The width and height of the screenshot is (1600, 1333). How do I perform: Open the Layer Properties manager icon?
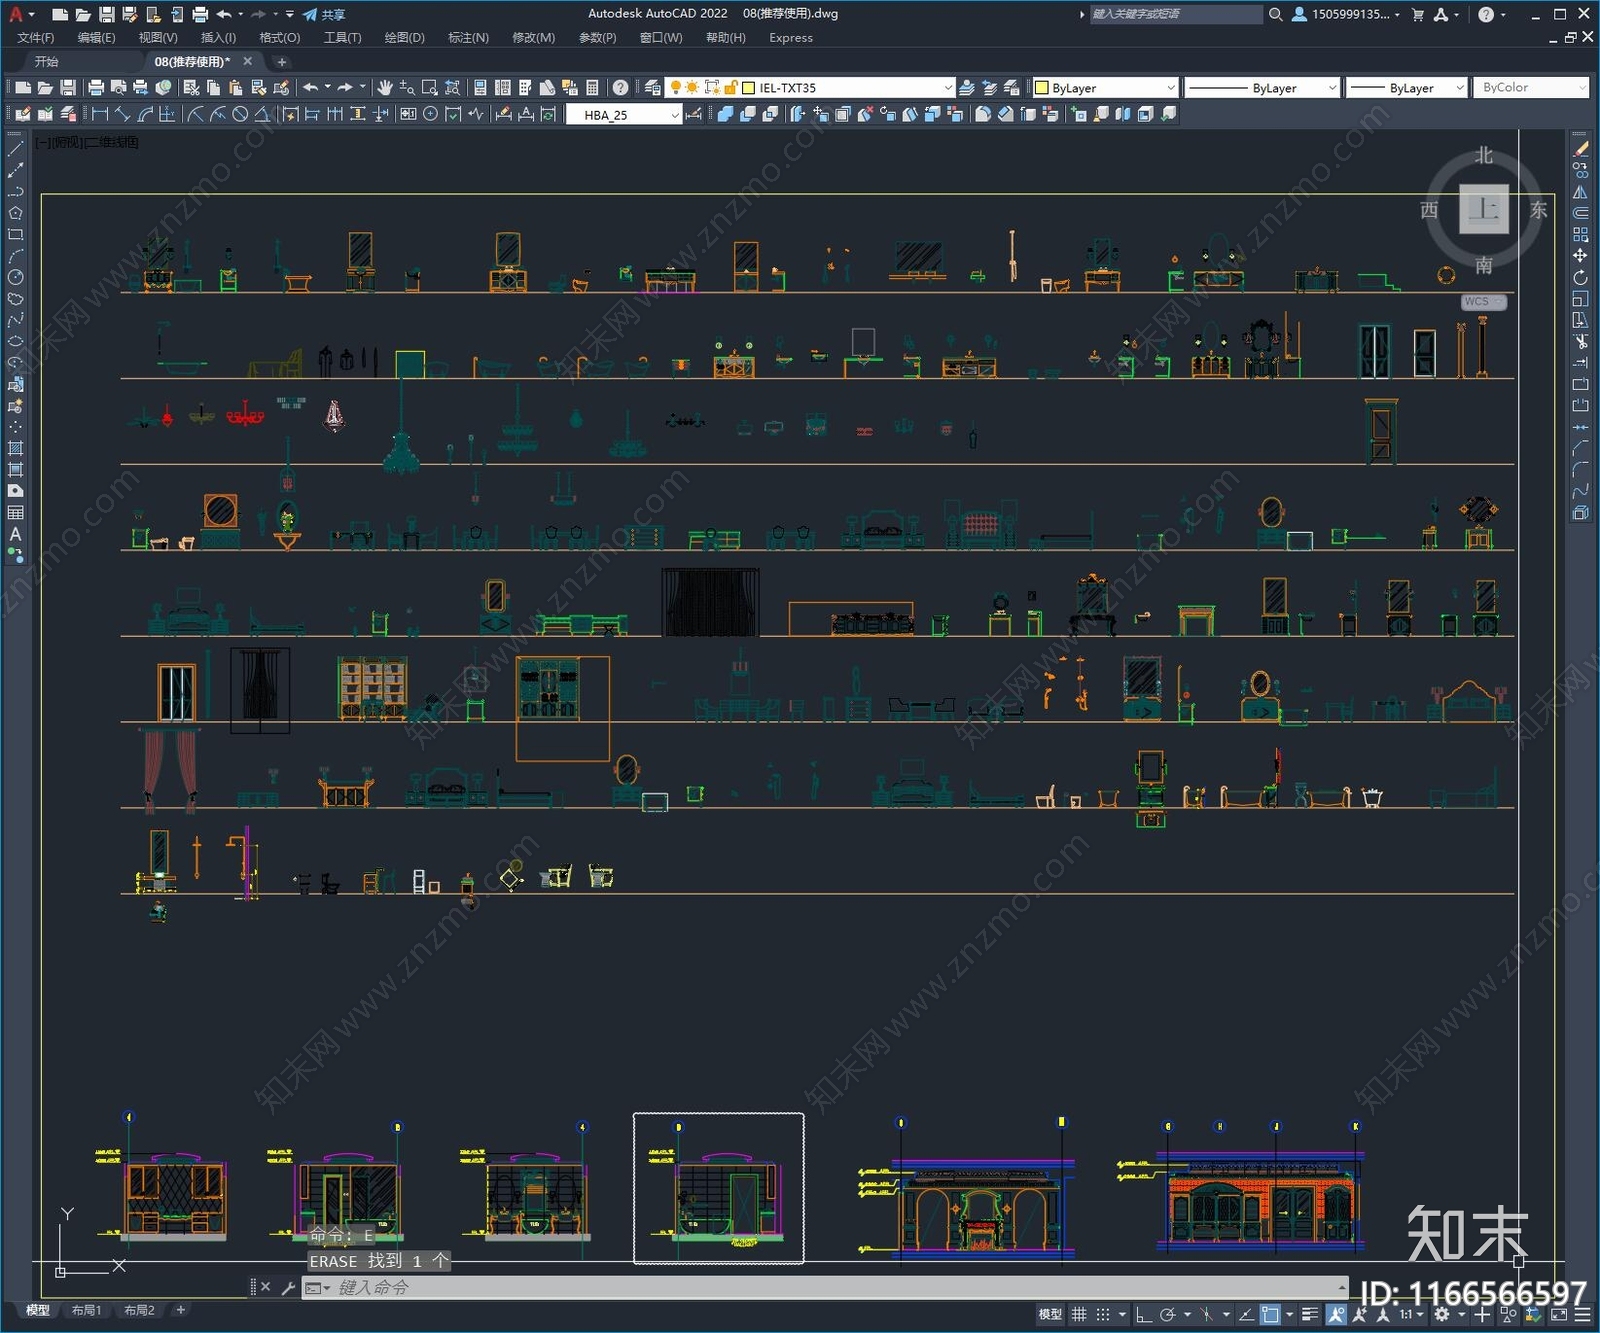click(x=653, y=88)
